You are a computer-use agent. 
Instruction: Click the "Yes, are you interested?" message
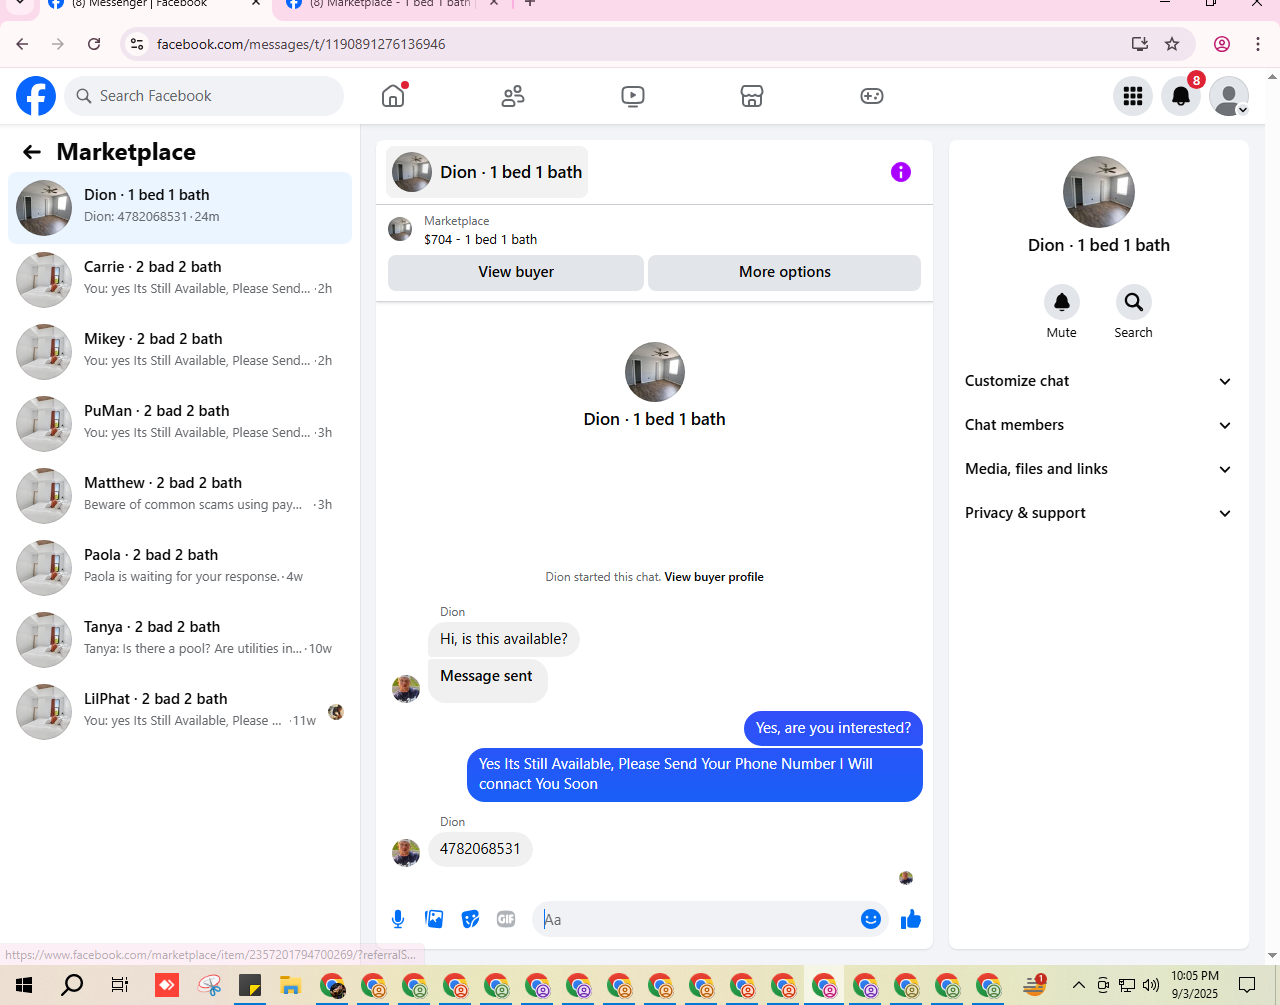coord(833,728)
